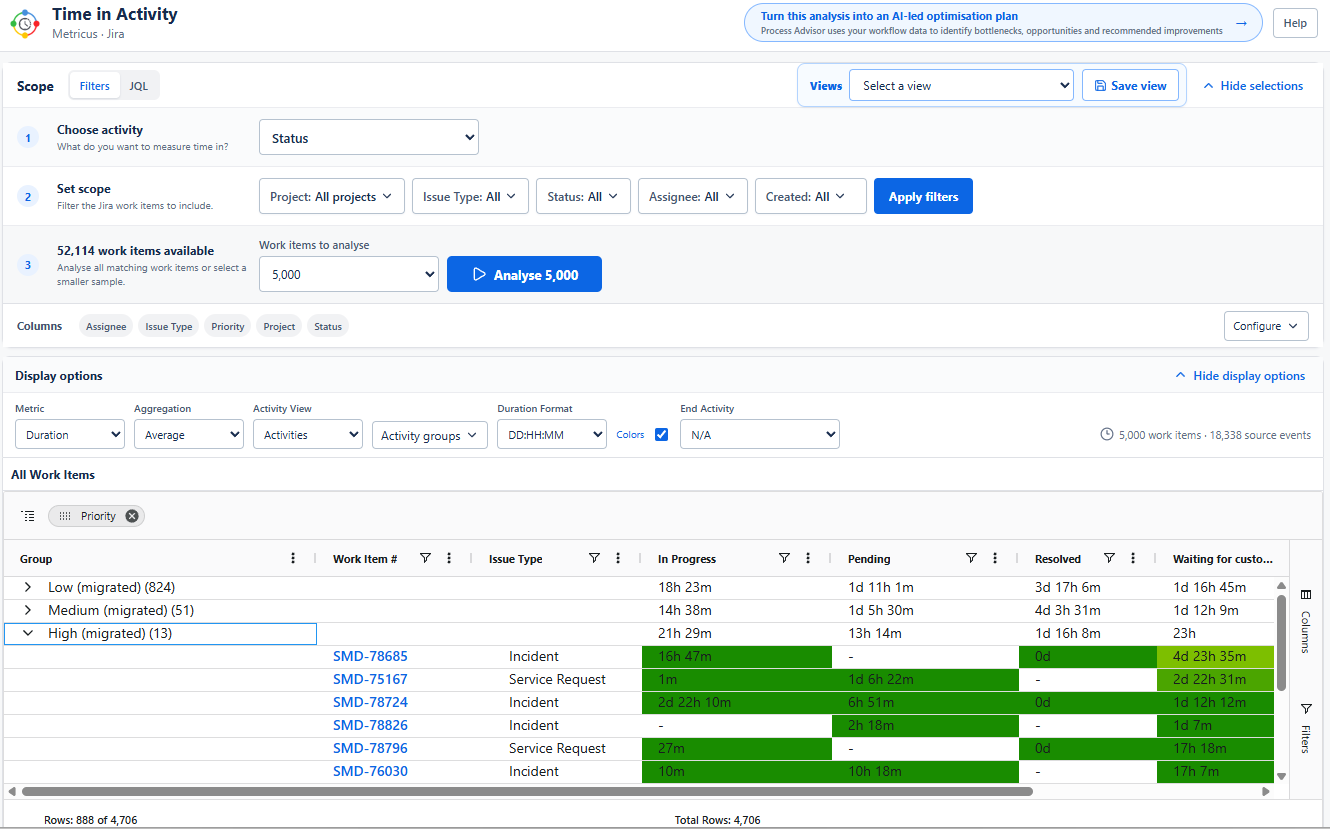Click the Save view button
The height and width of the screenshot is (829, 1330).
tap(1130, 86)
